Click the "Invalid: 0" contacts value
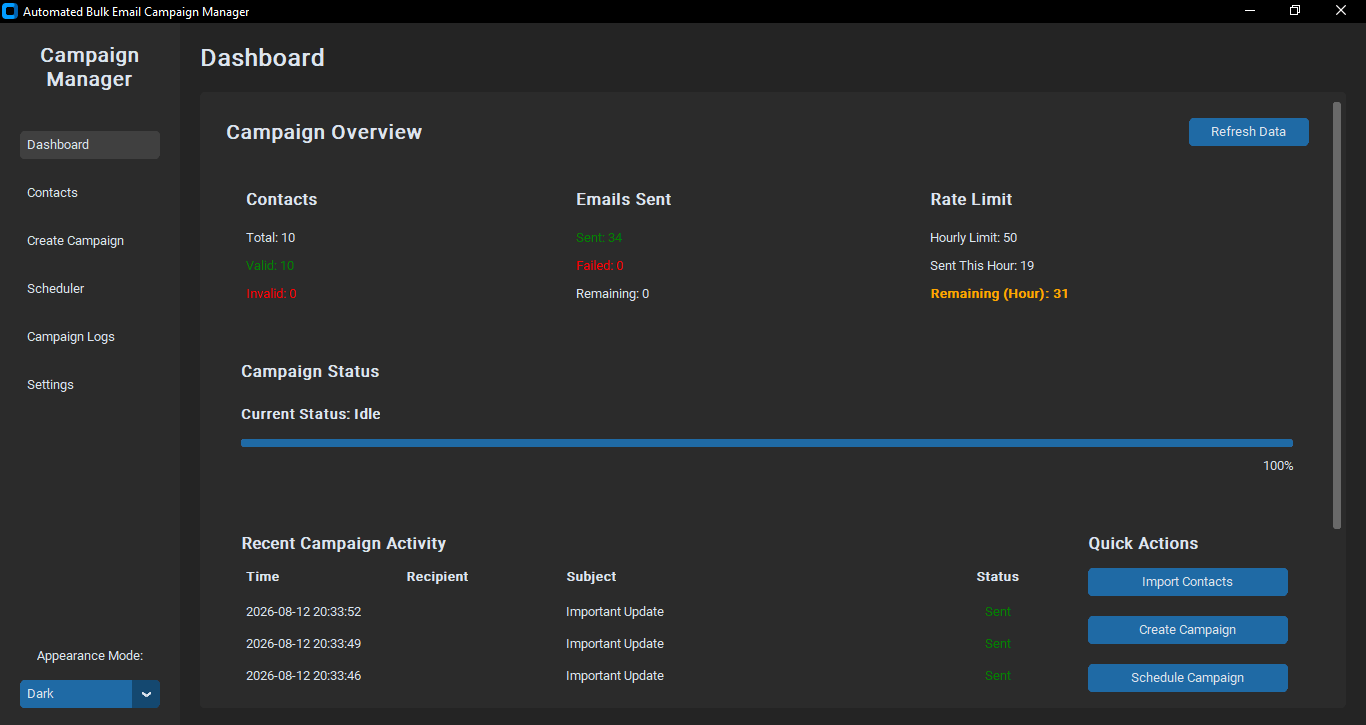Viewport: 1366px width, 725px height. (x=272, y=294)
